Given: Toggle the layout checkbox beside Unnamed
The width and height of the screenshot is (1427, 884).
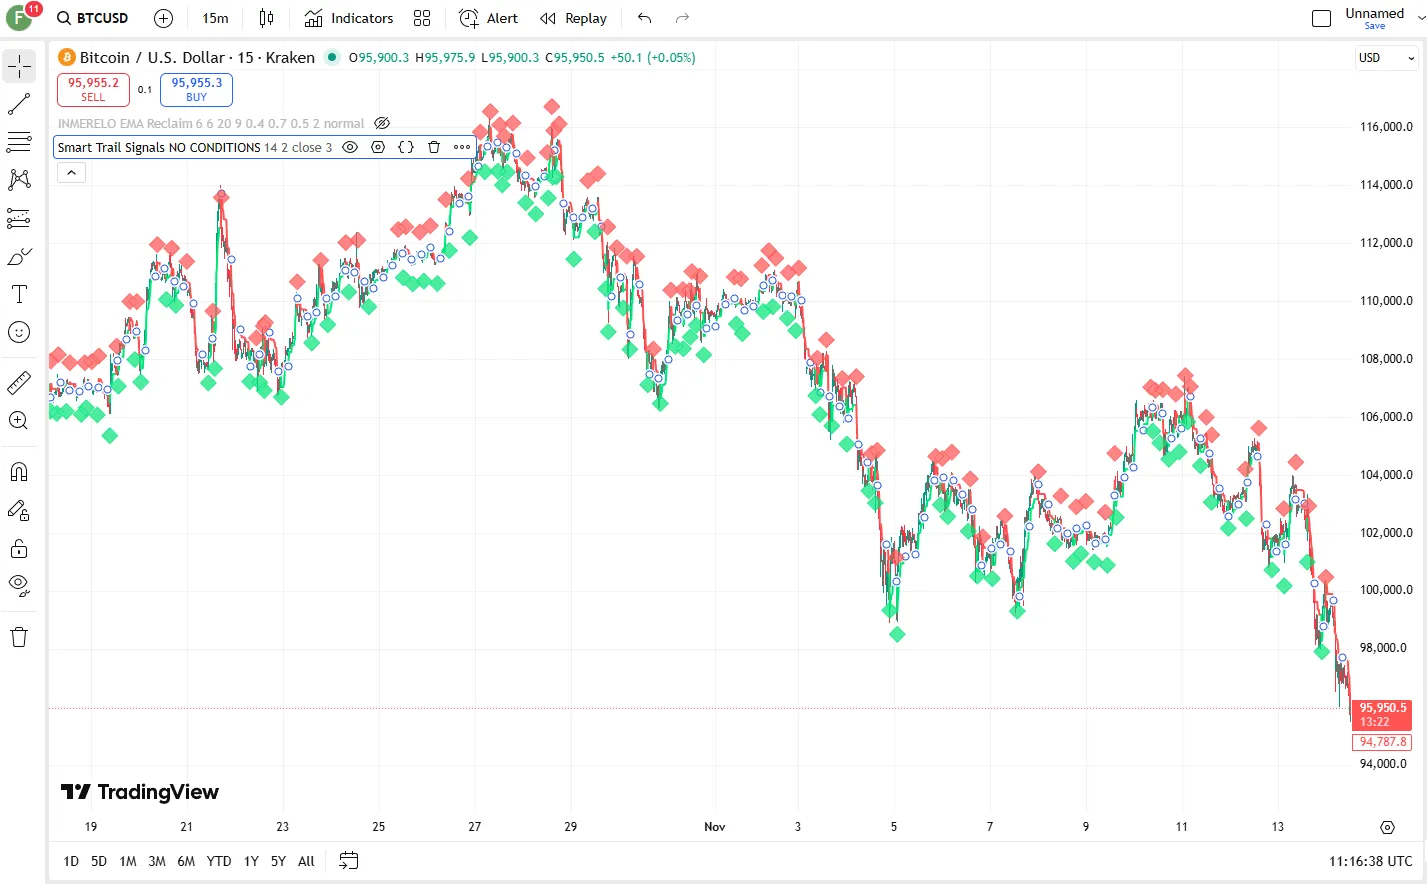Looking at the screenshot, I should 1321,18.
